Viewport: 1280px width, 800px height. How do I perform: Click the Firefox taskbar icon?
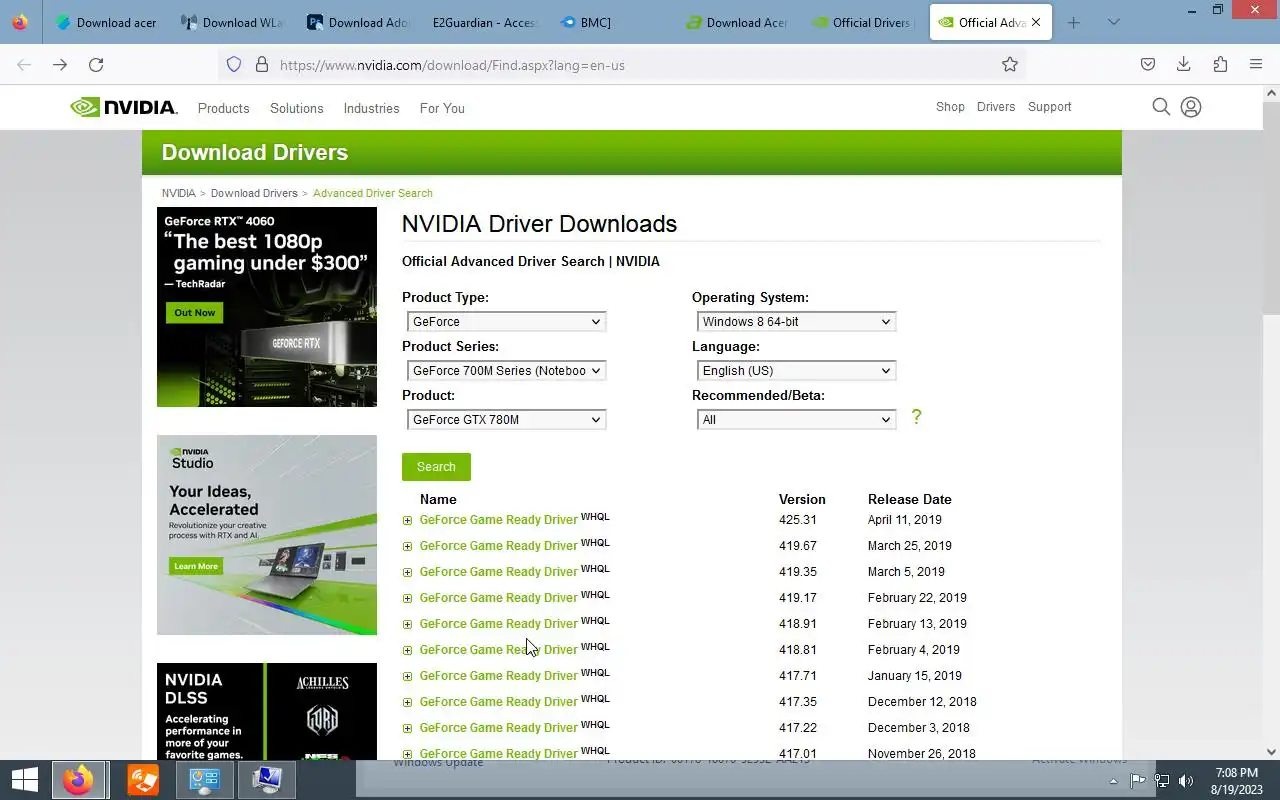(78, 780)
